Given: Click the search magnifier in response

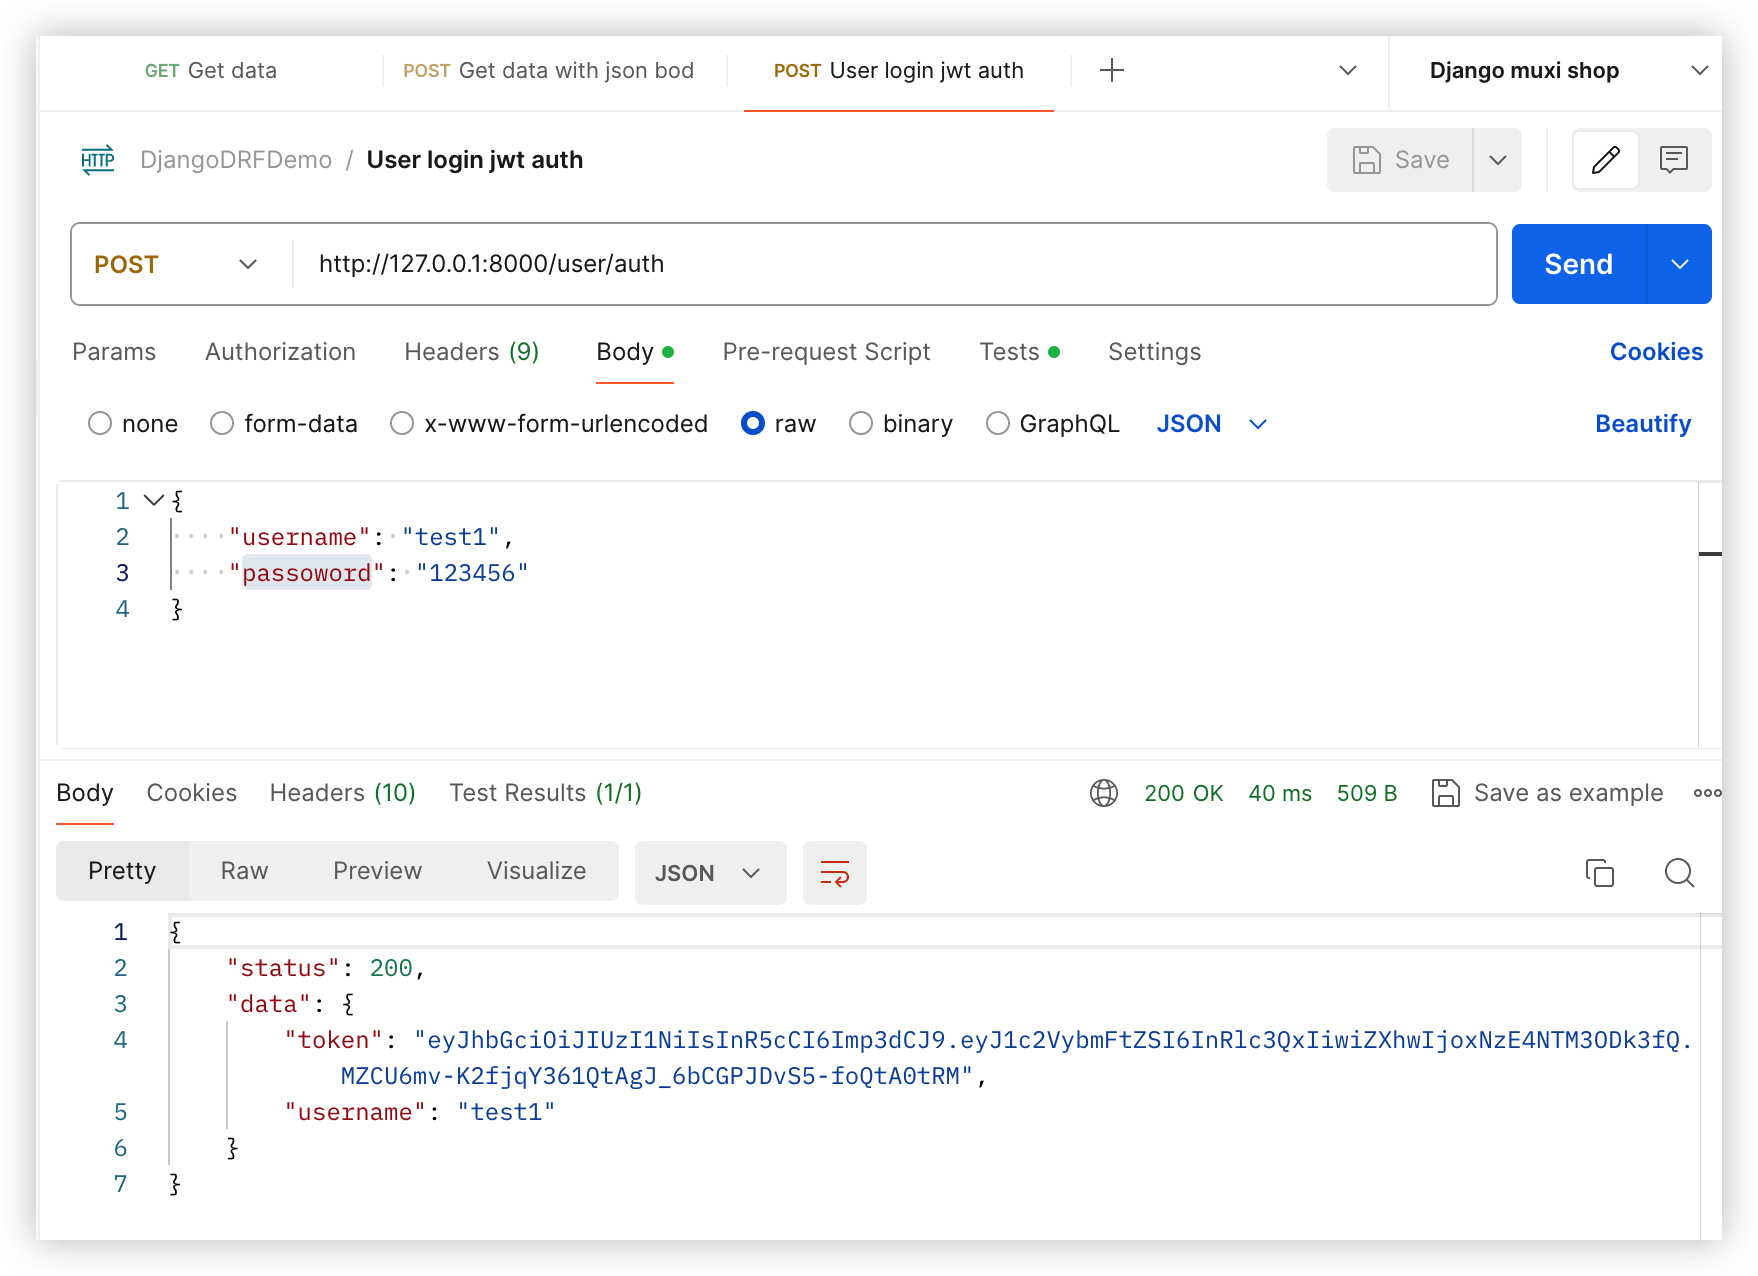Looking at the screenshot, I should (x=1679, y=873).
